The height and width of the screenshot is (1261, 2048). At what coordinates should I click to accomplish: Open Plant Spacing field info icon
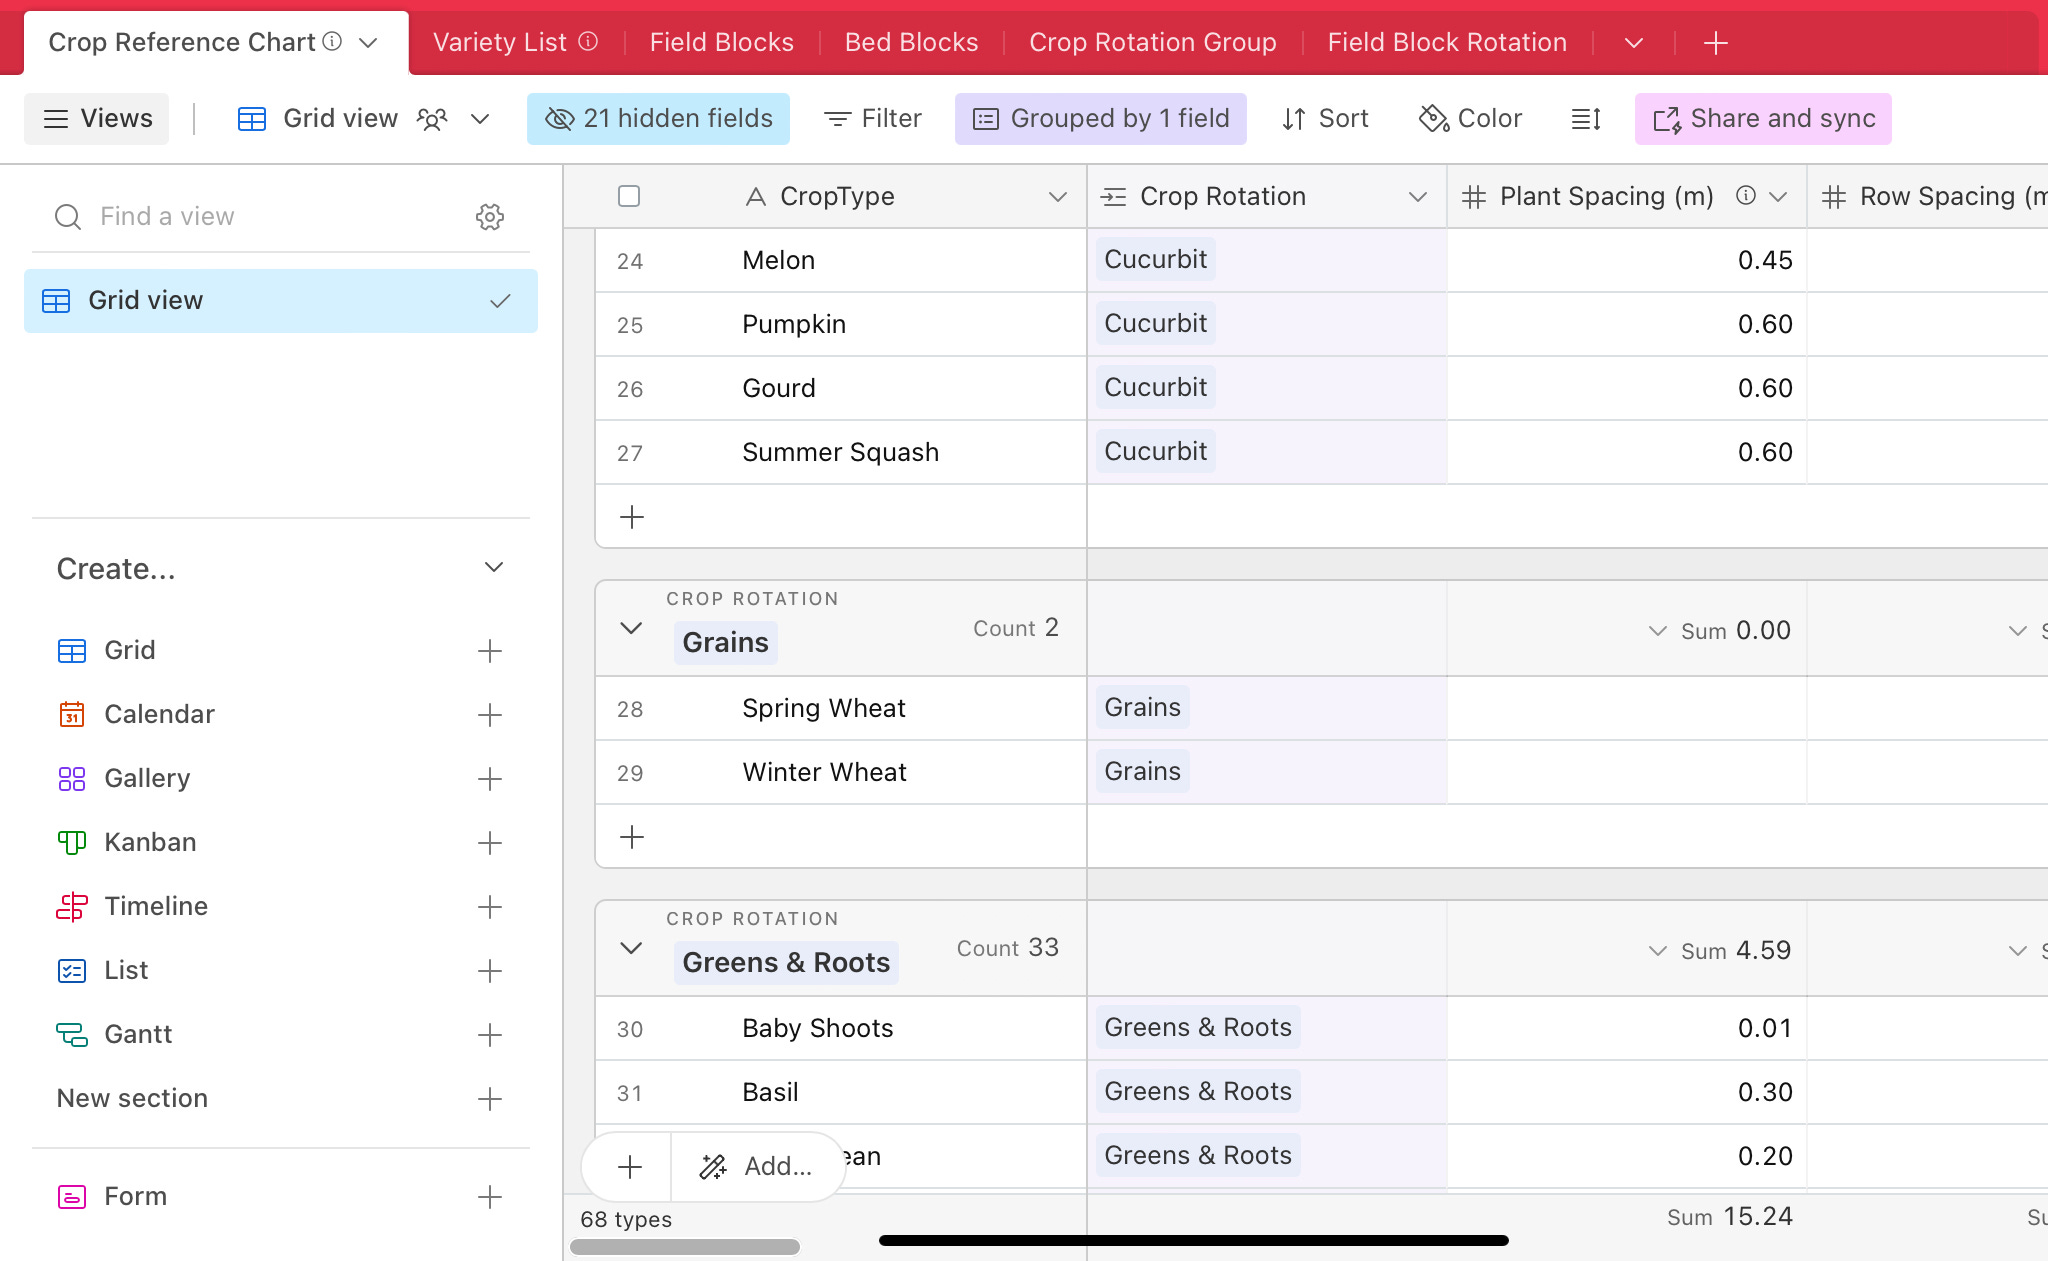pyautogui.click(x=1745, y=196)
